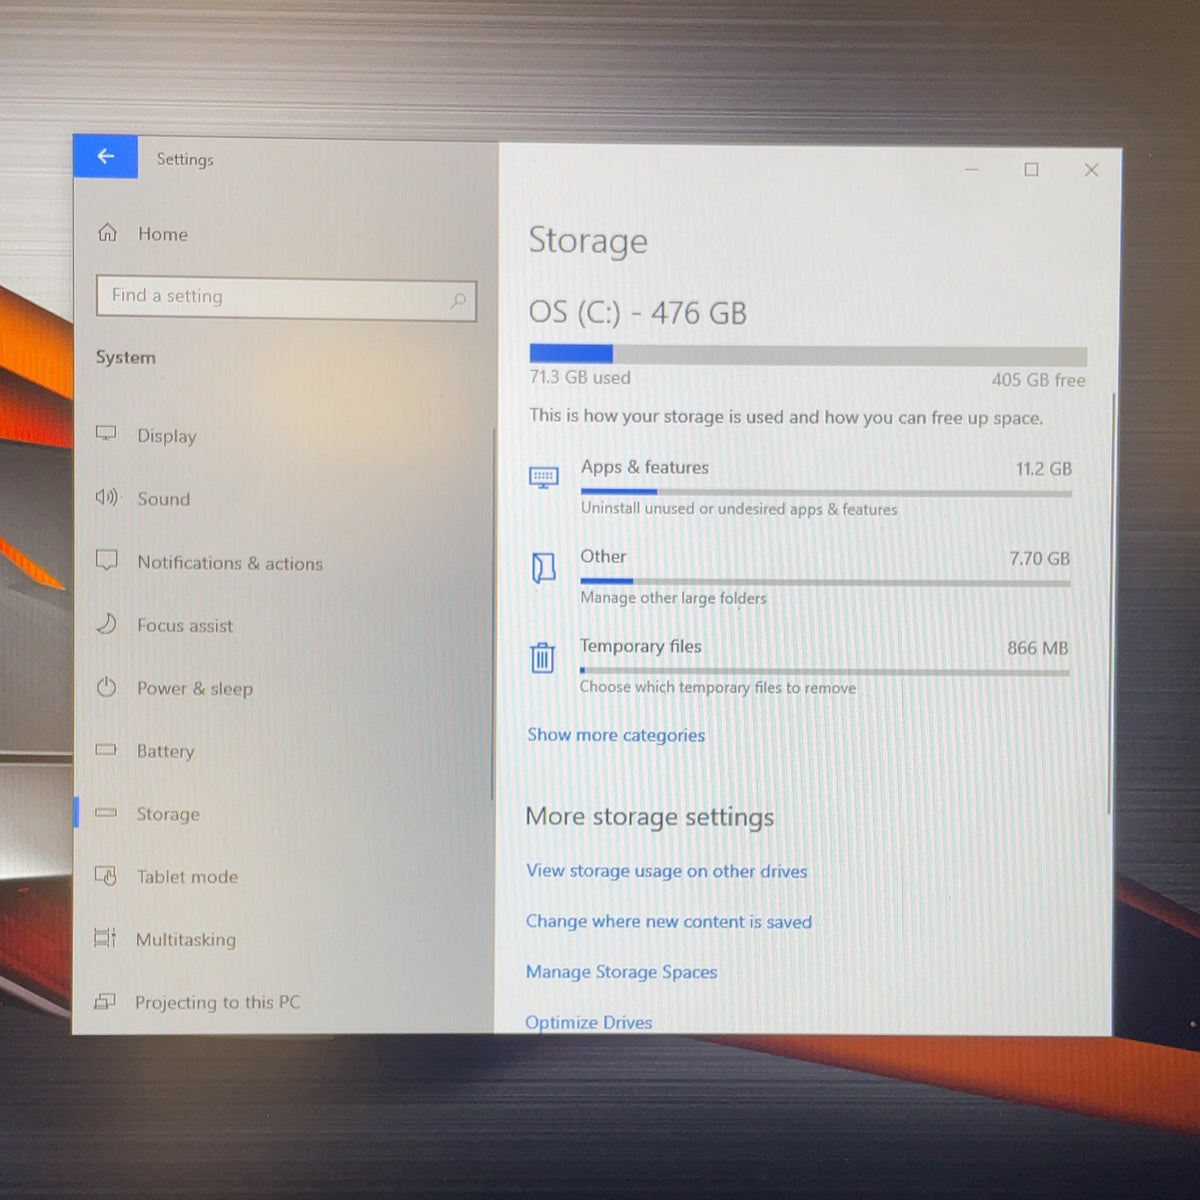Click the Storage drive icon in sidebar
1200x1200 pixels.
[106, 813]
